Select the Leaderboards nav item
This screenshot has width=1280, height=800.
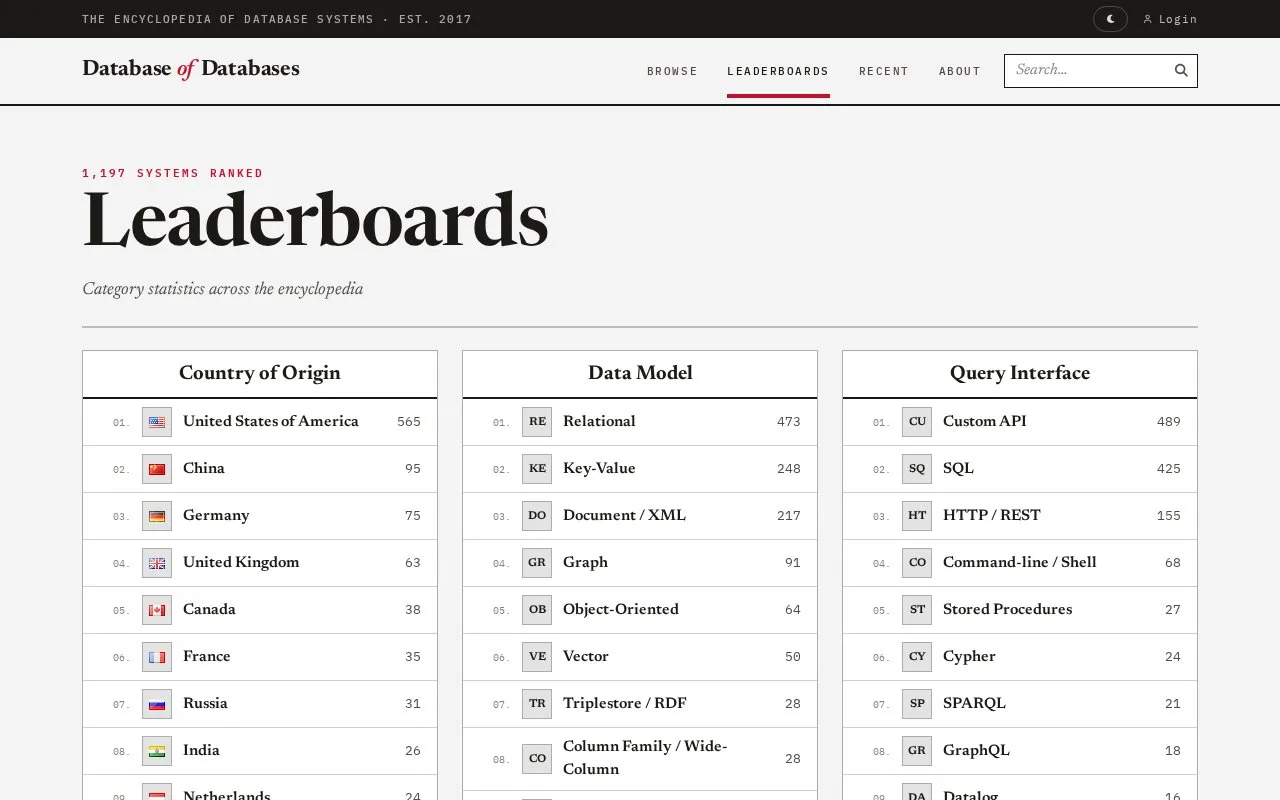(x=778, y=71)
